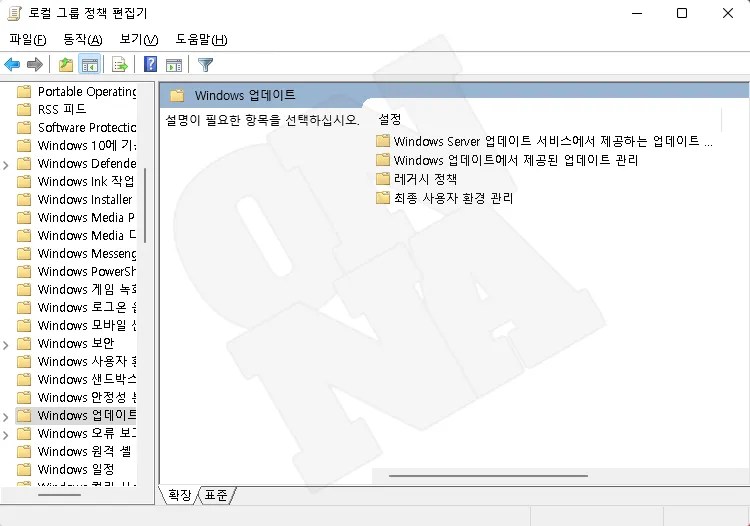Open the 보기(V) menu
The width and height of the screenshot is (750, 526).
pyautogui.click(x=139, y=39)
